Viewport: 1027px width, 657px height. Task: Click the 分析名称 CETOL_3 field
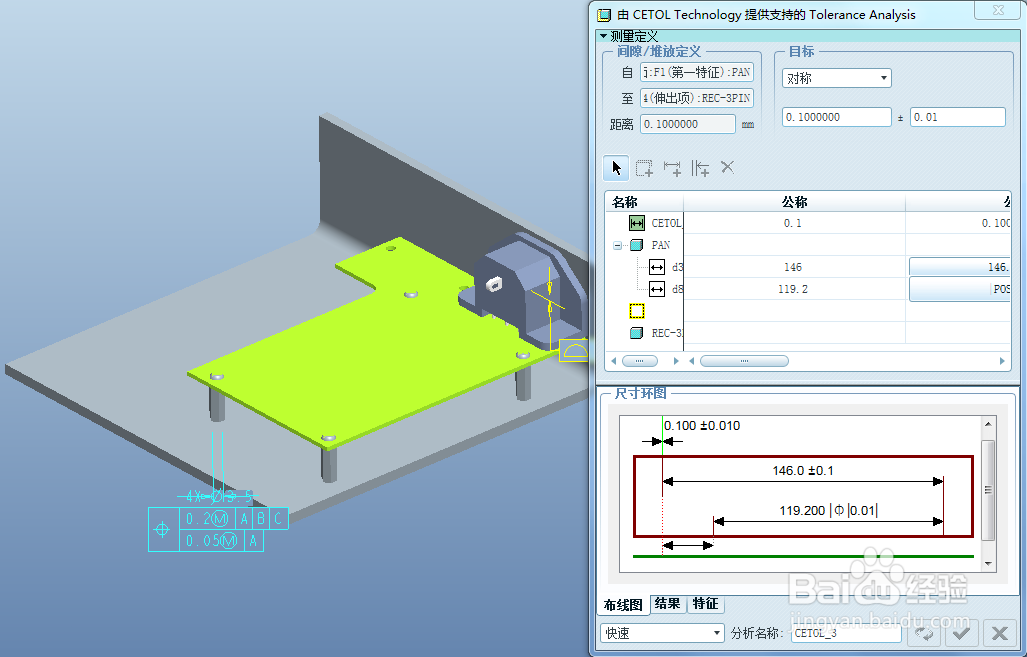(846, 633)
